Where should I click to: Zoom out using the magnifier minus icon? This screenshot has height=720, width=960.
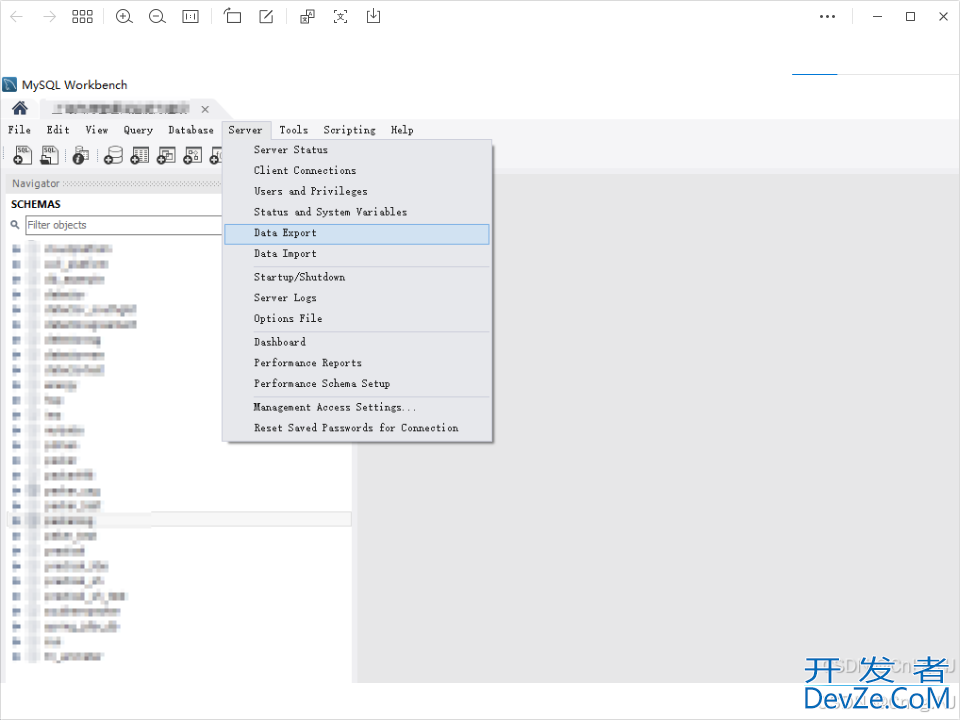[157, 17]
